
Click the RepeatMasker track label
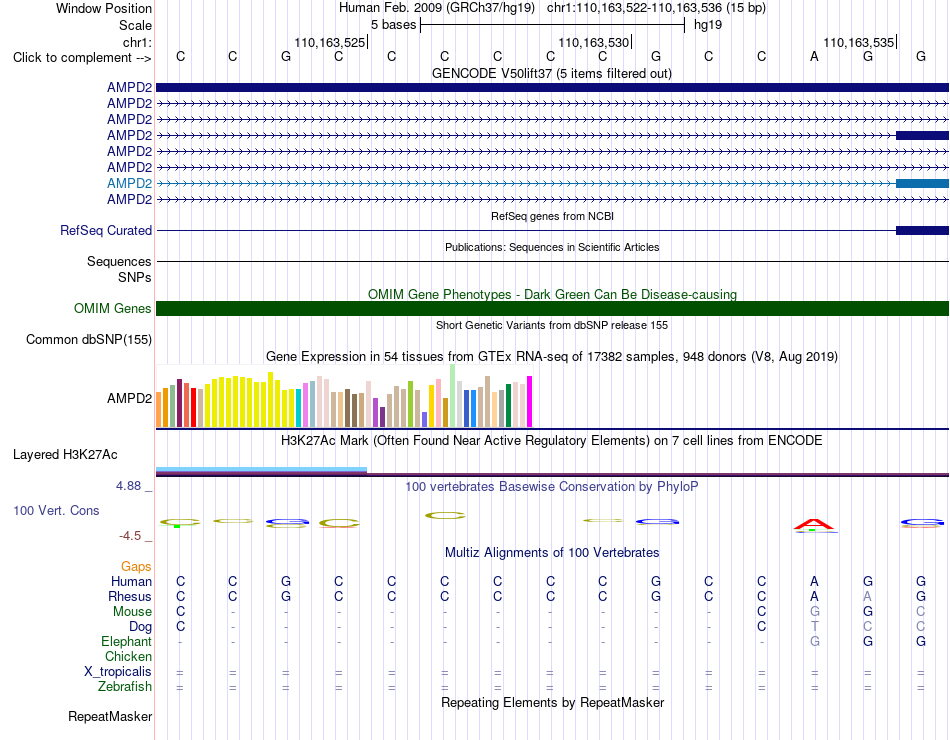click(x=110, y=716)
